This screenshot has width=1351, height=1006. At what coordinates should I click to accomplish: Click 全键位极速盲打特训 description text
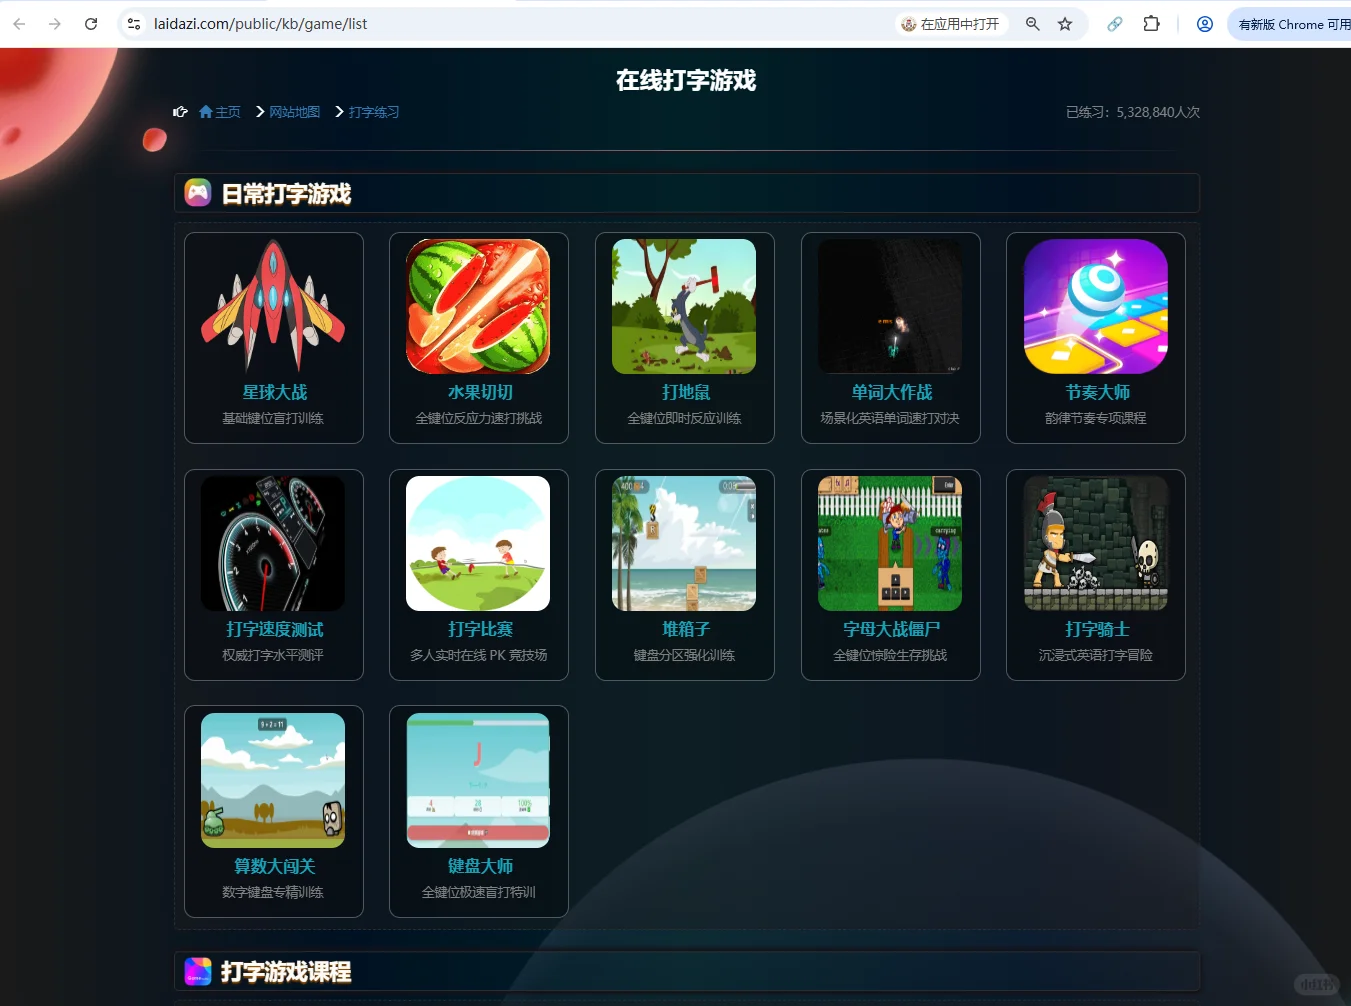click(479, 892)
